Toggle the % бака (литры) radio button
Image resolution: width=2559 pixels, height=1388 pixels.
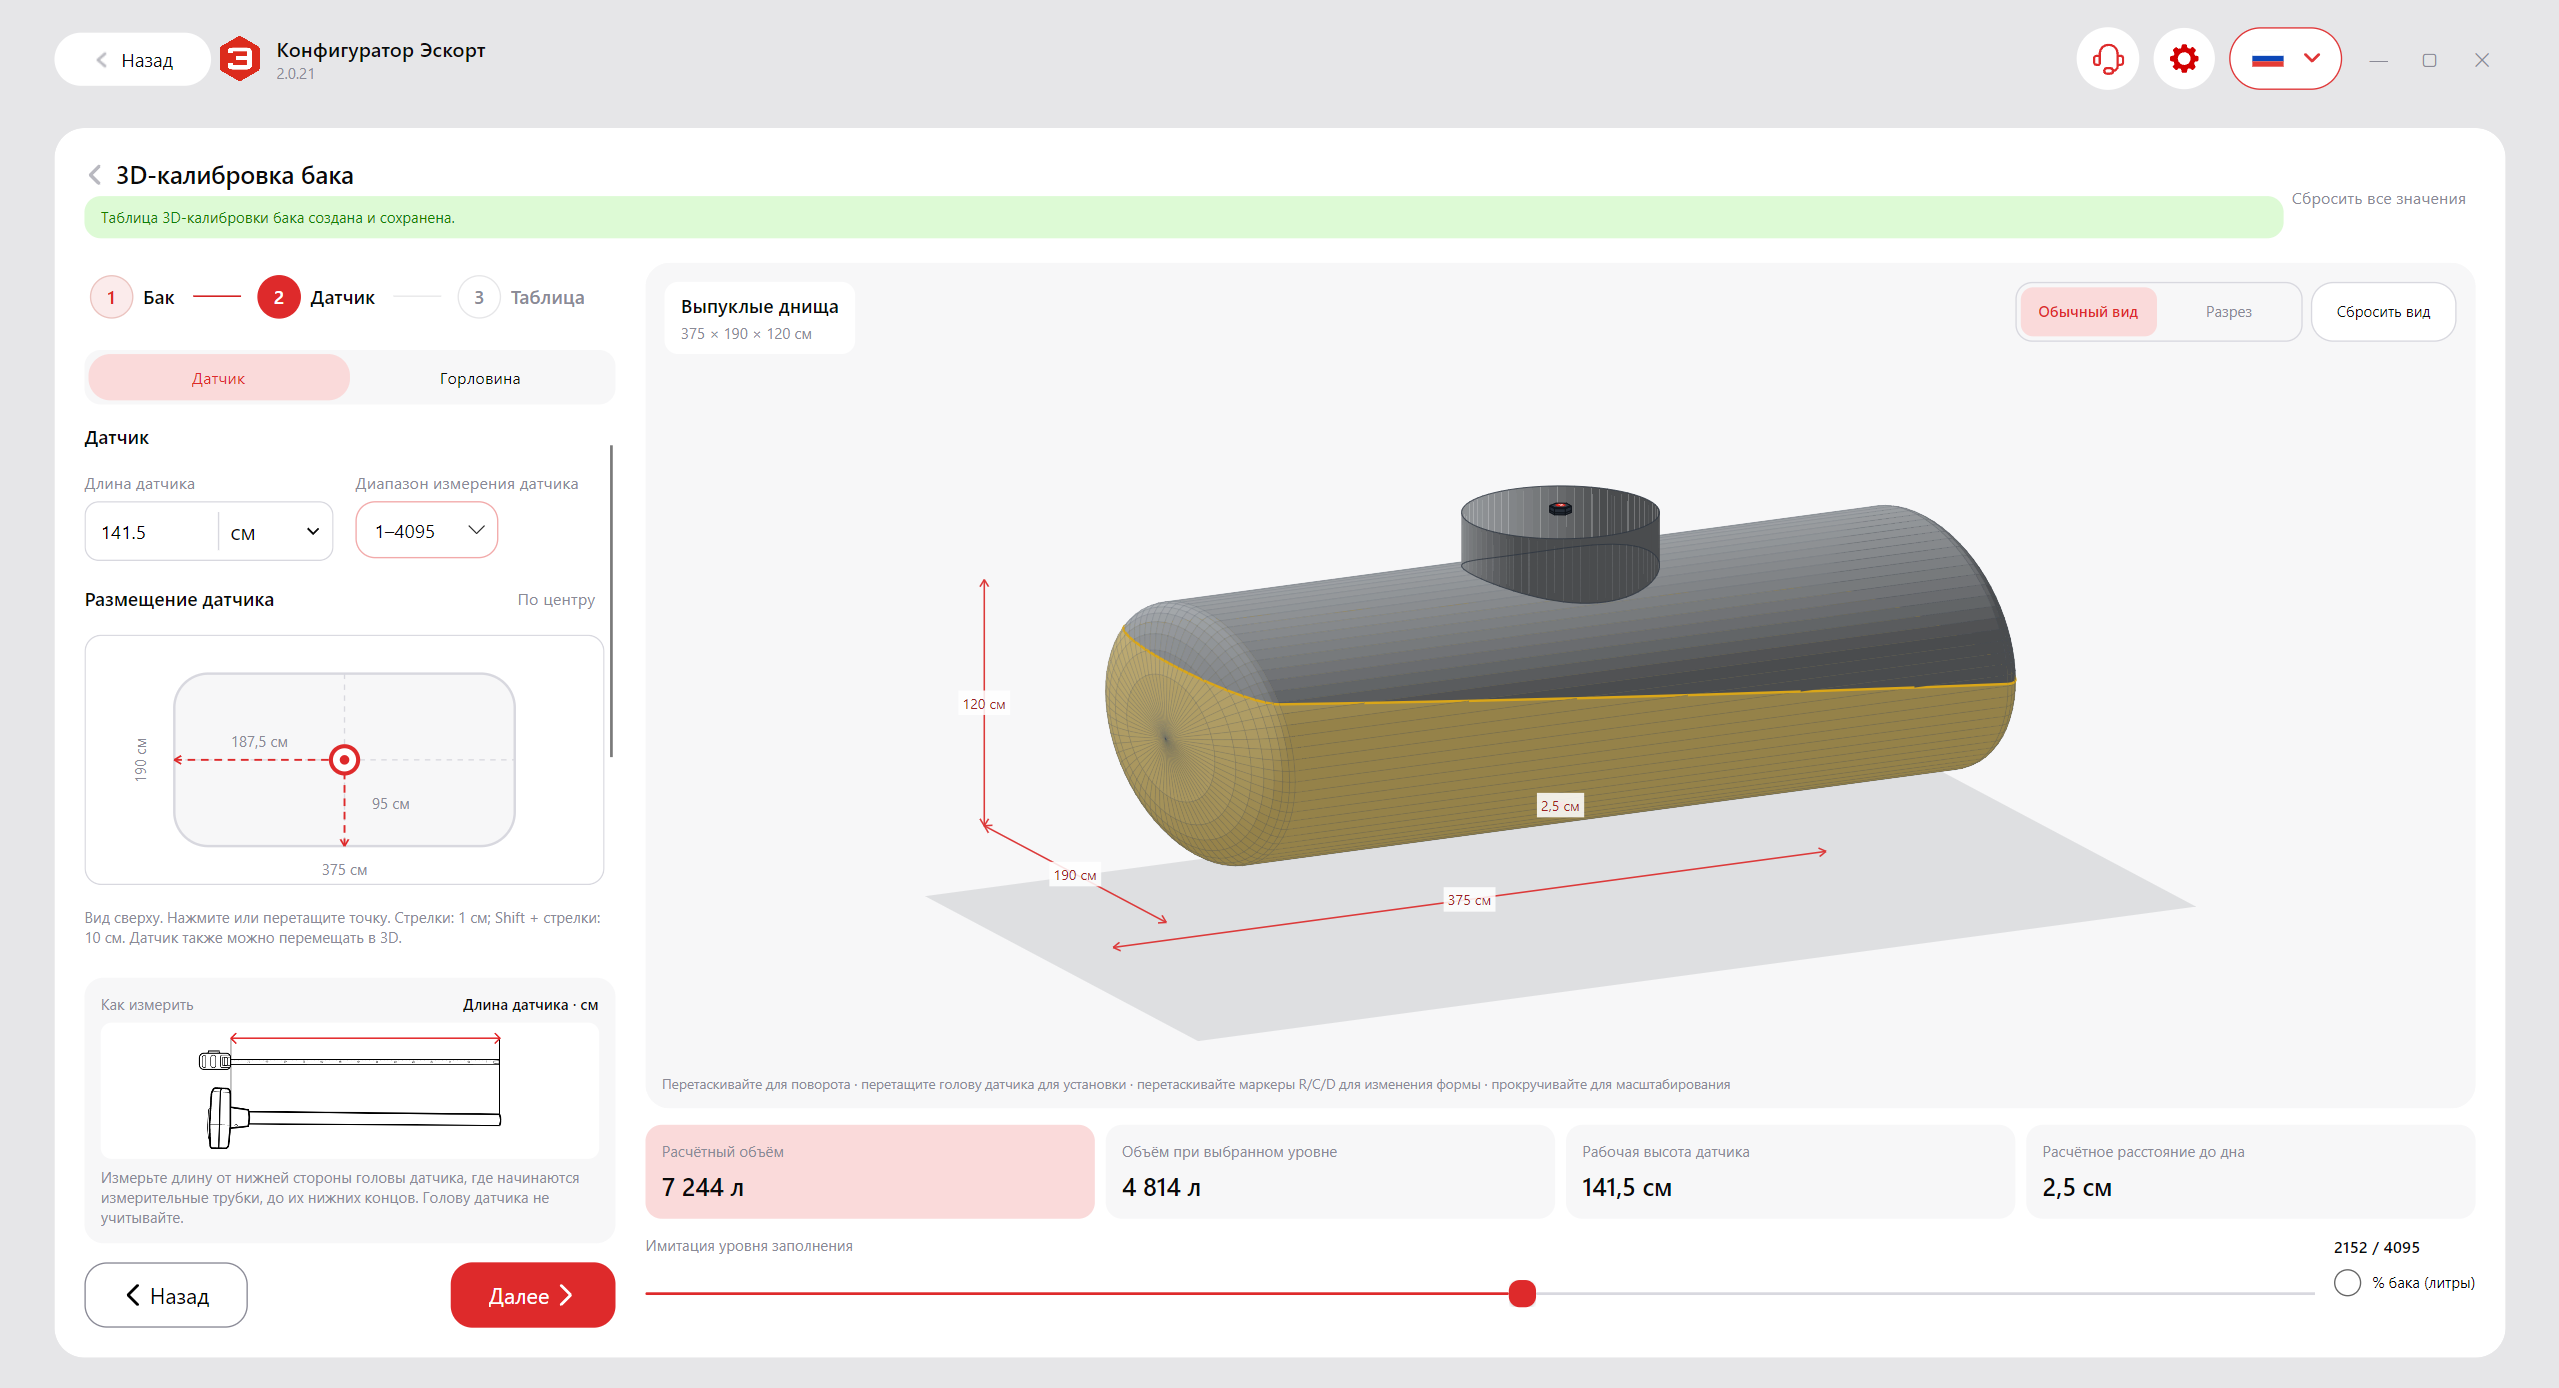[x=2347, y=1283]
